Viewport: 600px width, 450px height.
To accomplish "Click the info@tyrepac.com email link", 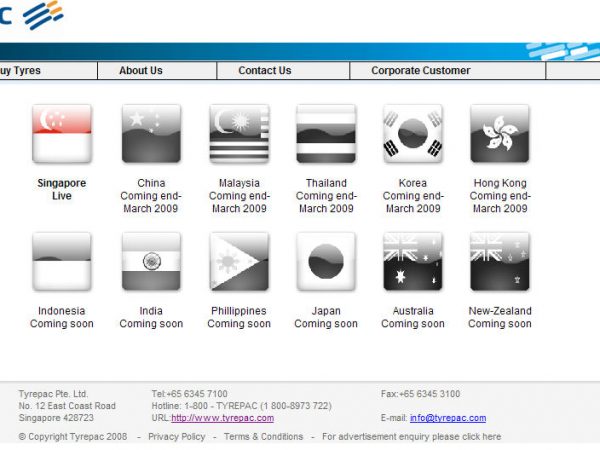I will point(448,418).
